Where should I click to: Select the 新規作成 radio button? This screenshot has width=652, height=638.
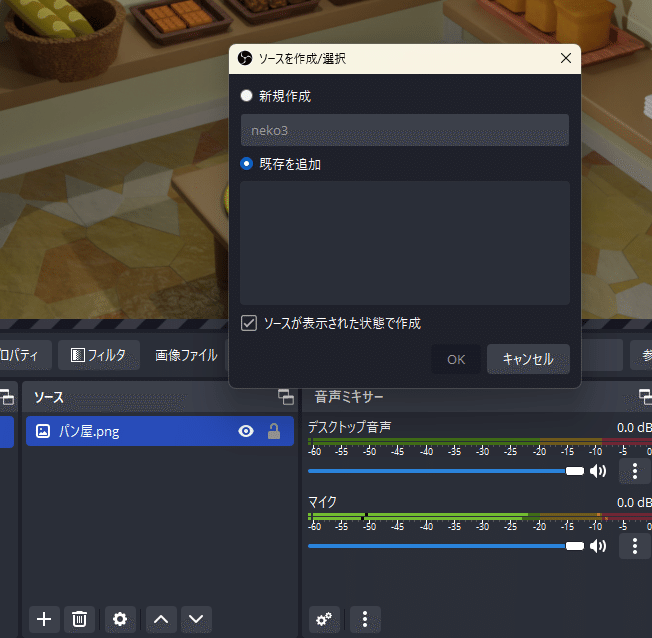click(x=246, y=96)
